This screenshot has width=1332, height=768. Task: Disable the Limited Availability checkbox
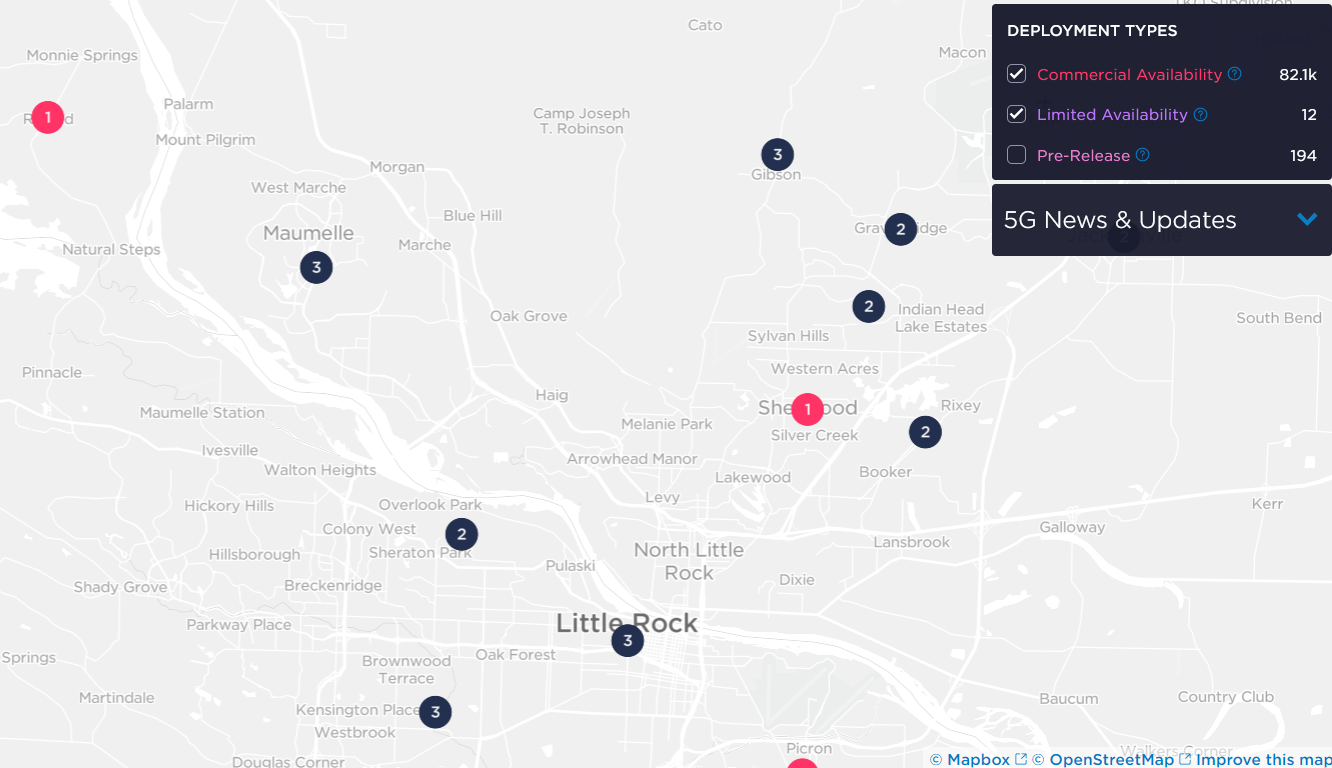(1017, 114)
